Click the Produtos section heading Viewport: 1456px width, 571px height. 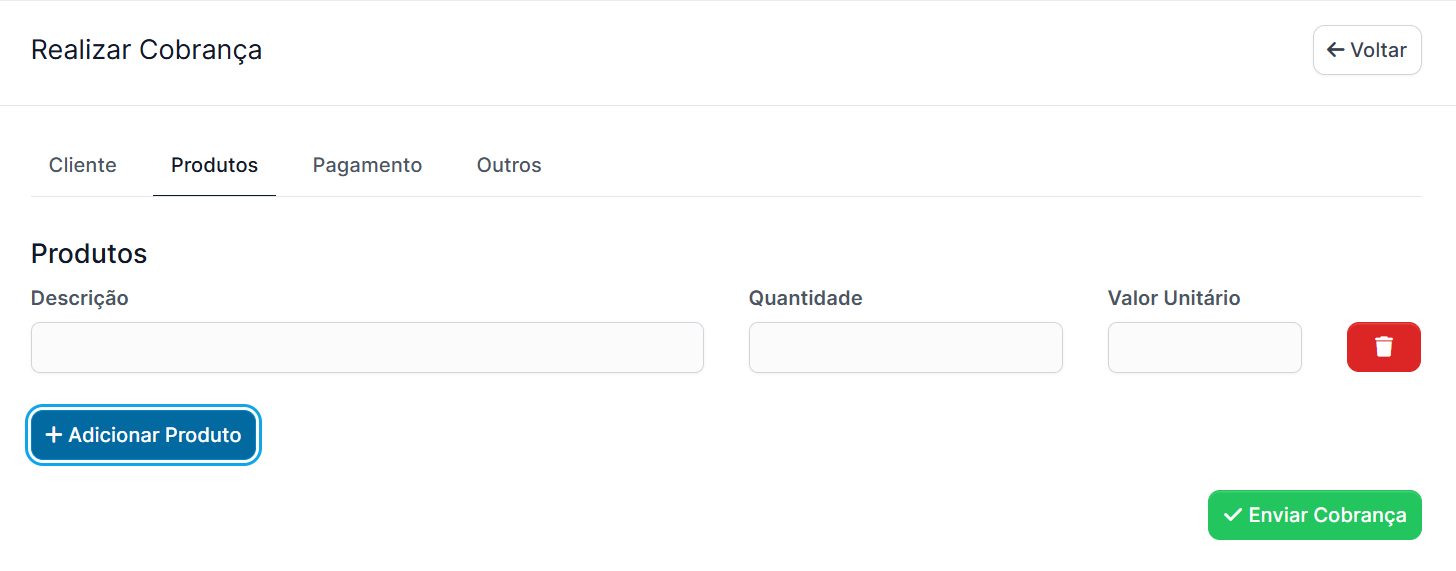pyautogui.click(x=89, y=254)
